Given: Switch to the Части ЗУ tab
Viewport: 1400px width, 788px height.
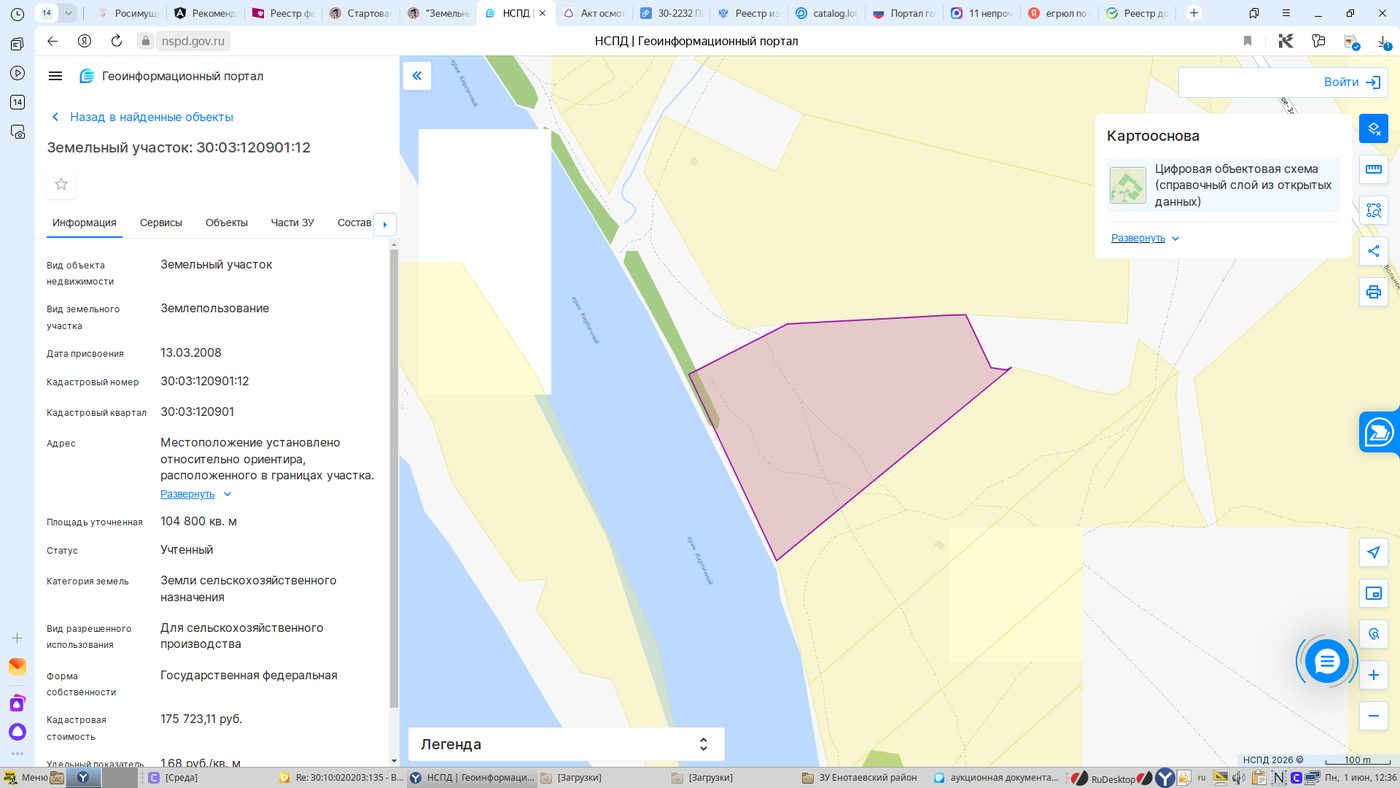Looking at the screenshot, I should click(292, 223).
